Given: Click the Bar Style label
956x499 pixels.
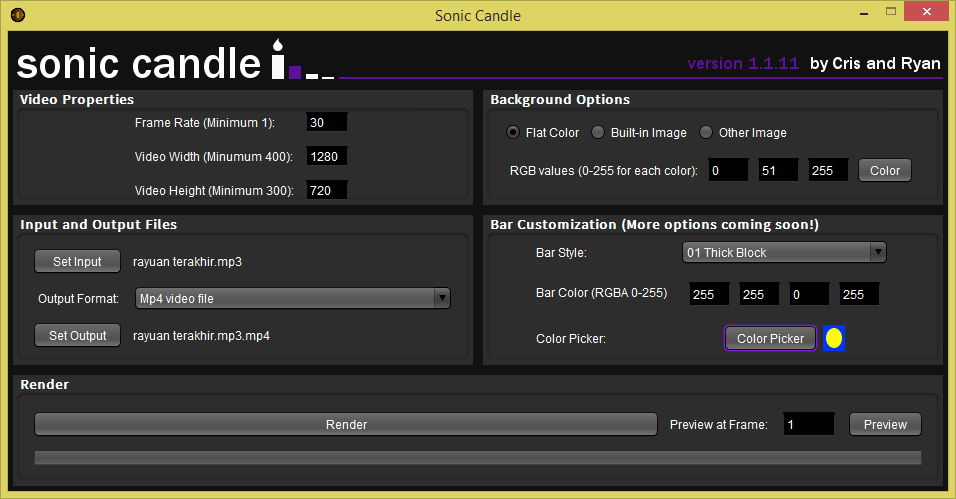Looking at the screenshot, I should click(x=561, y=253).
